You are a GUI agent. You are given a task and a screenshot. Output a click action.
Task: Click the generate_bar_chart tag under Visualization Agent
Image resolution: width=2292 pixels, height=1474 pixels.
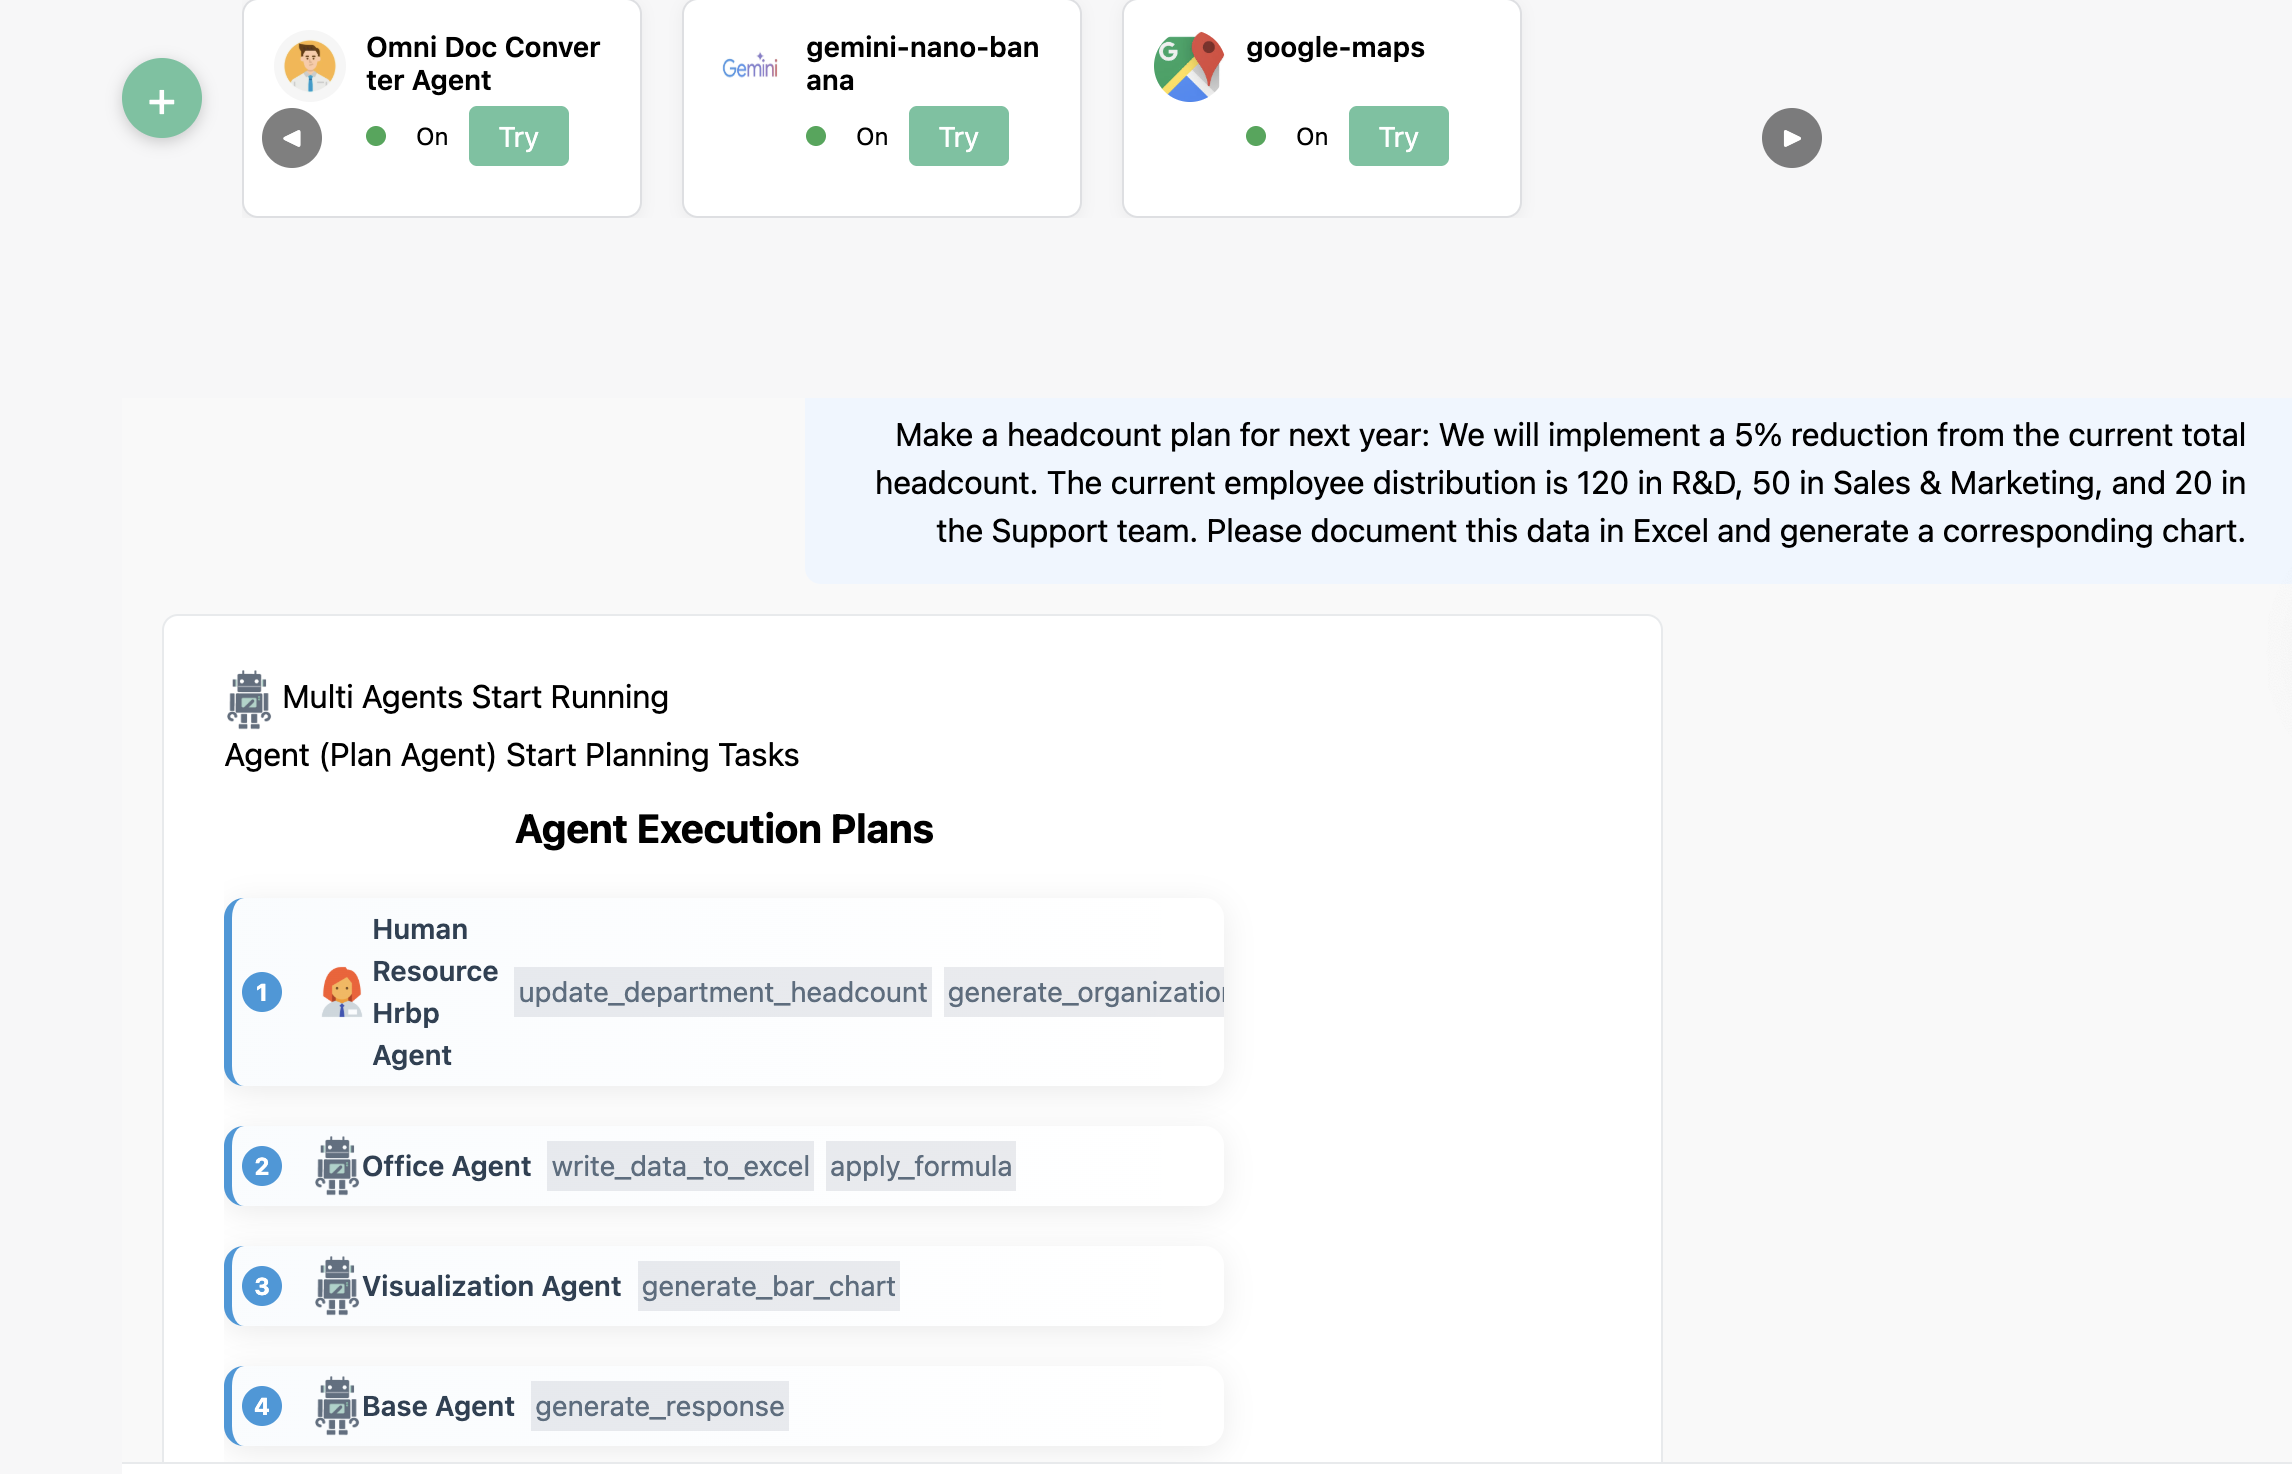coord(767,1286)
